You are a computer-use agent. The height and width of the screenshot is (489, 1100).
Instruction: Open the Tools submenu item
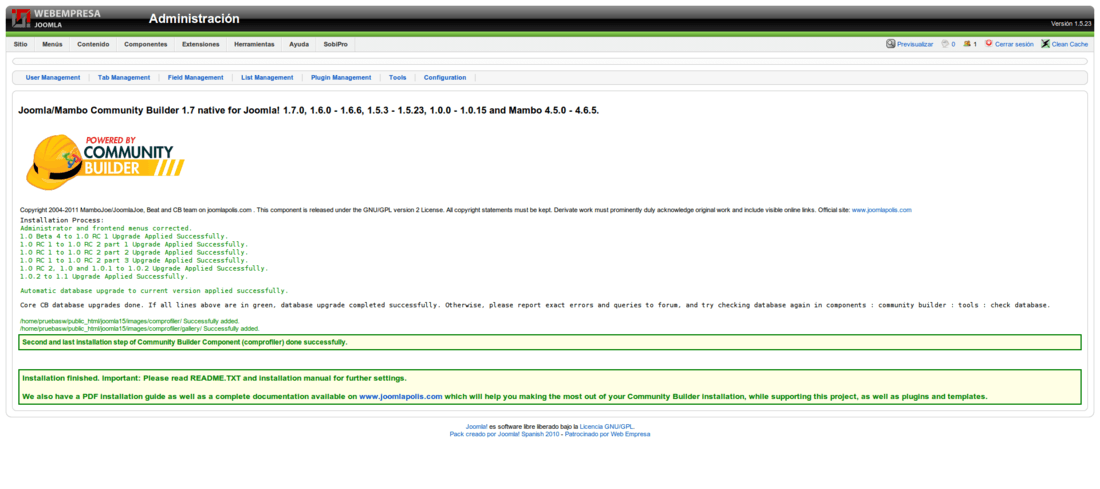398,78
